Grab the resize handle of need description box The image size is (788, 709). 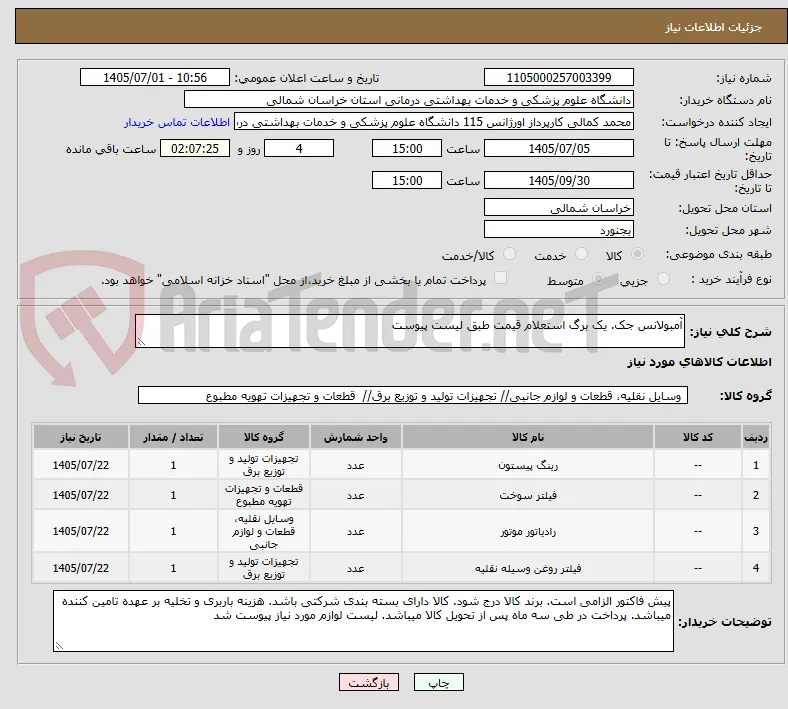point(141,342)
